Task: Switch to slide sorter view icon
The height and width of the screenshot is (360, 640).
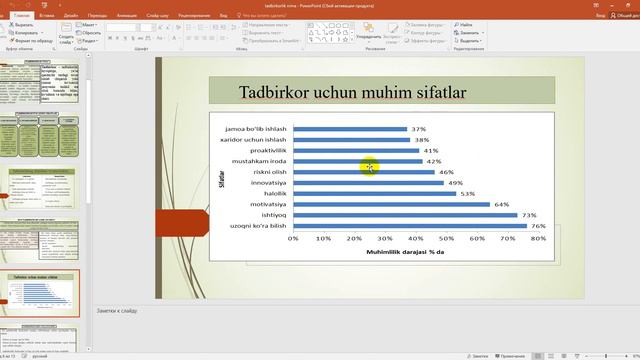Action: click(x=551, y=356)
